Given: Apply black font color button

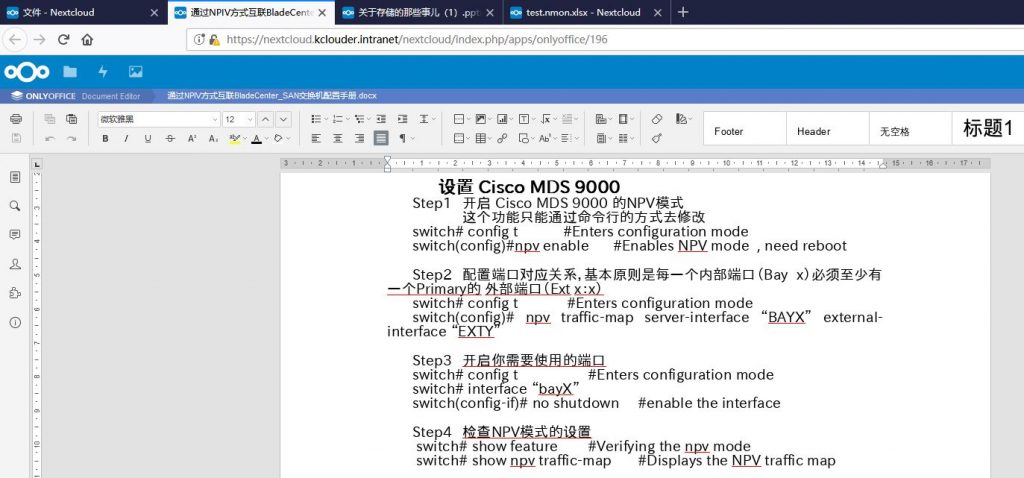Looking at the screenshot, I should coord(256,138).
